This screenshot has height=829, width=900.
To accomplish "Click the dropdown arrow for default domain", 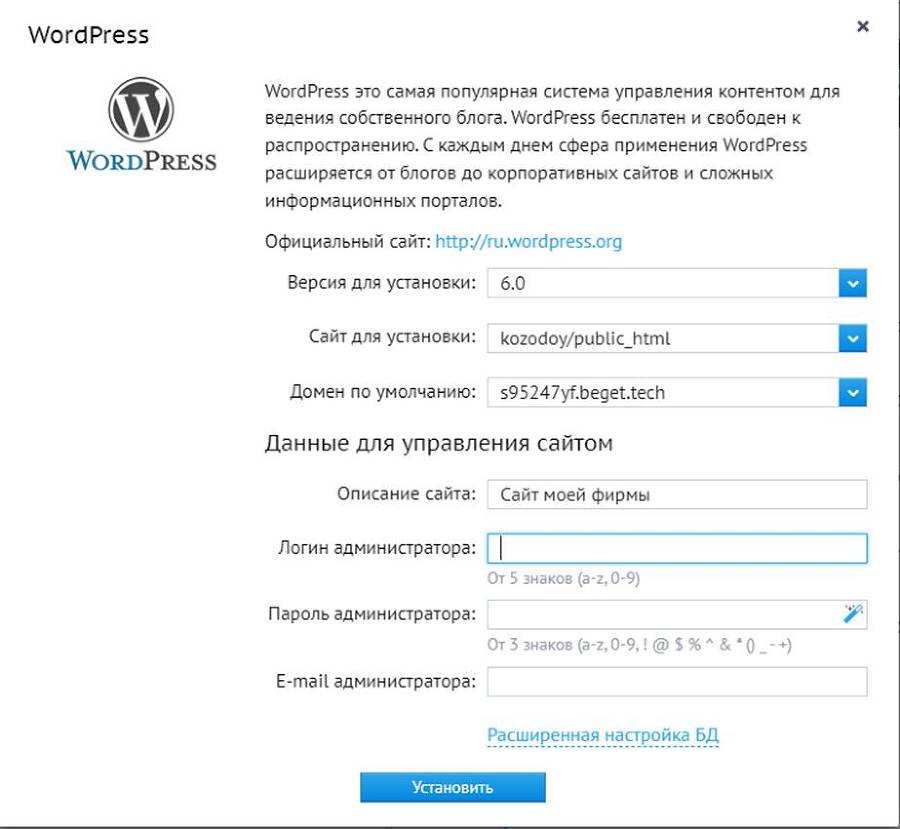I will (x=852, y=392).
